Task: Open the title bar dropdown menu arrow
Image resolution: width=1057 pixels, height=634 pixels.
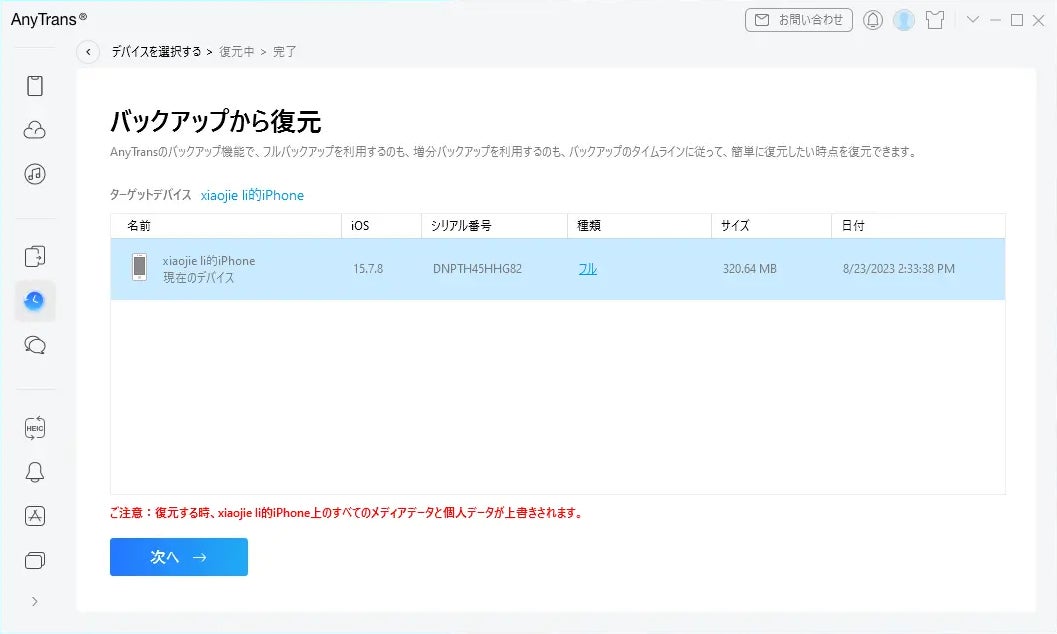Action: pyautogui.click(x=973, y=20)
